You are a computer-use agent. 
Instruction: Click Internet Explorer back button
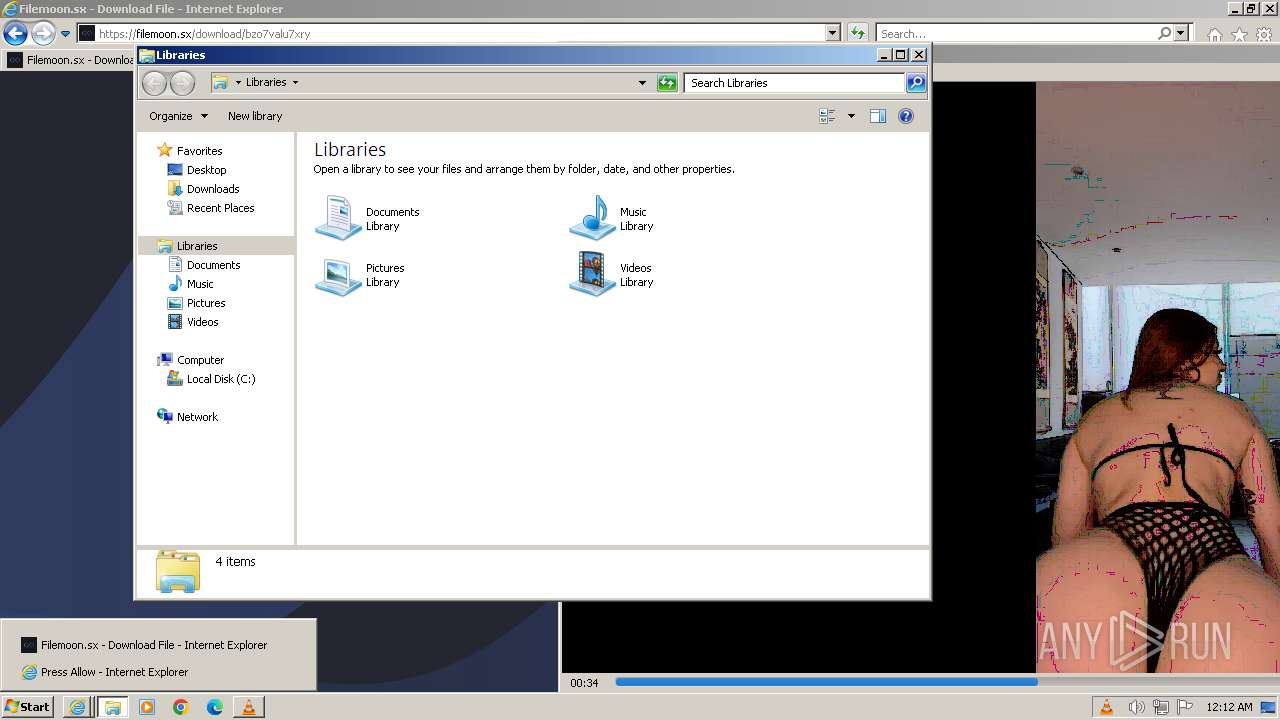pos(15,33)
